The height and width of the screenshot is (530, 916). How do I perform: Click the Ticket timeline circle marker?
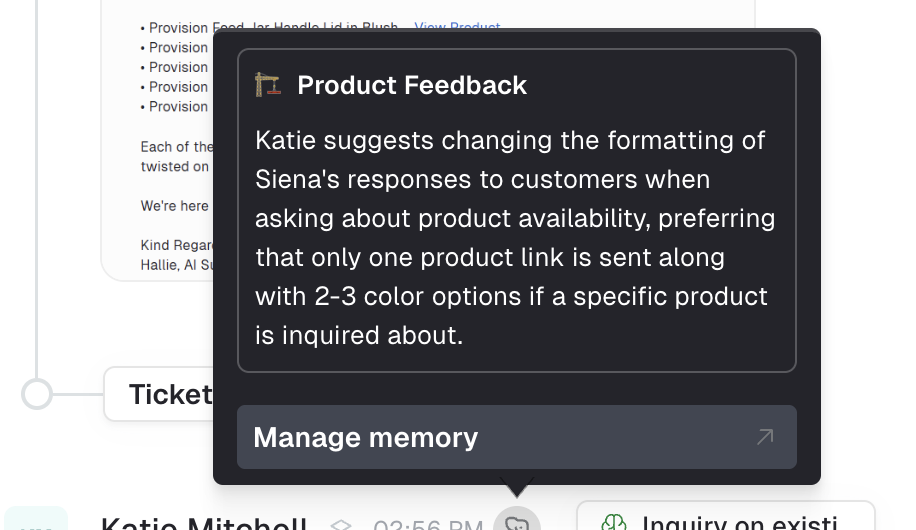[37, 394]
